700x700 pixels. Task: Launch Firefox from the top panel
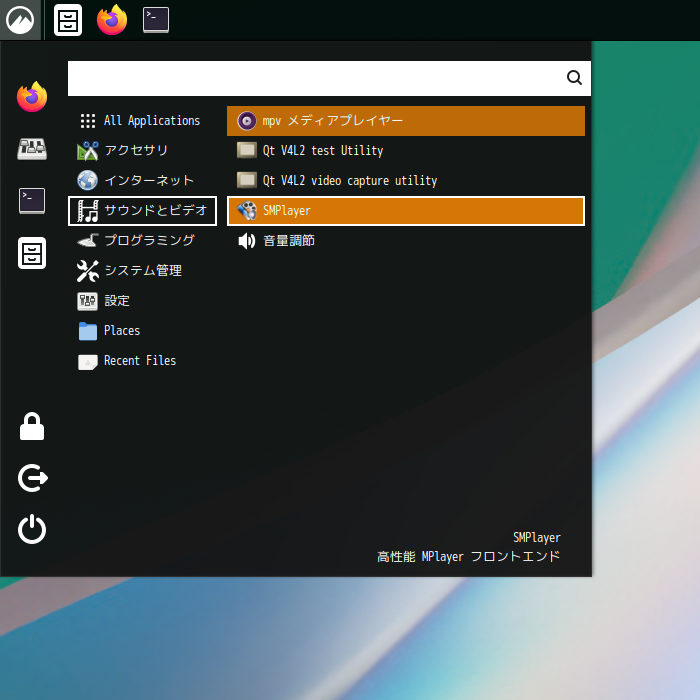112,20
